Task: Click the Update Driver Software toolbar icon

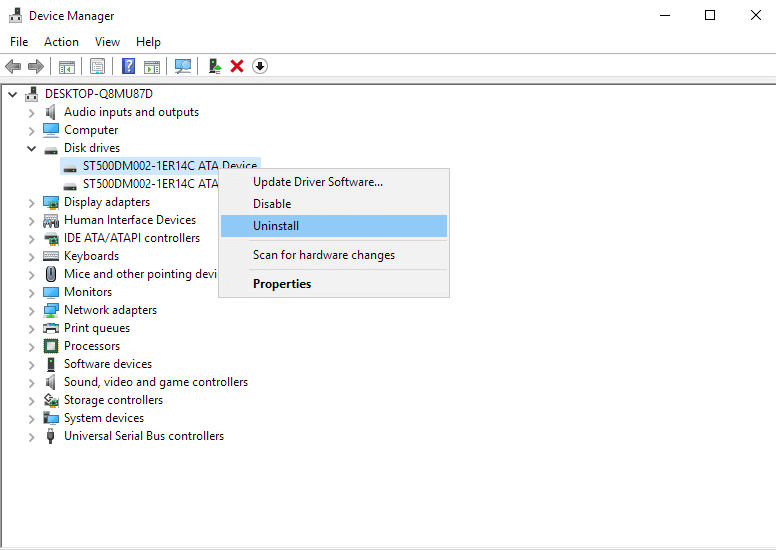Action: [214, 66]
